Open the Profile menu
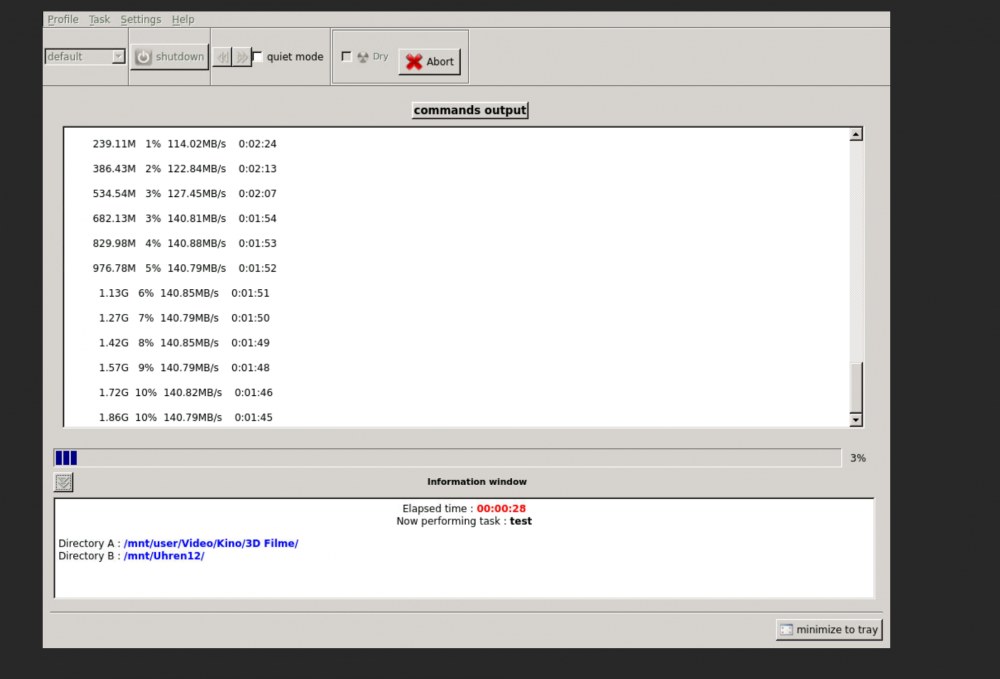This screenshot has width=1000, height=679. pos(62,19)
